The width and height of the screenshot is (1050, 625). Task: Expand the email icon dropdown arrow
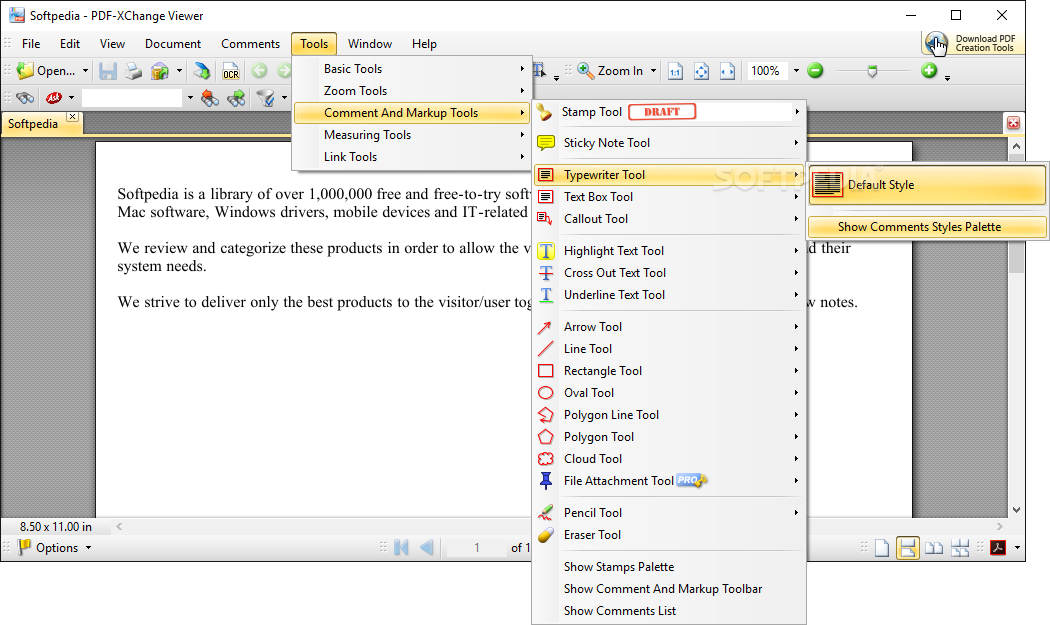coord(179,70)
